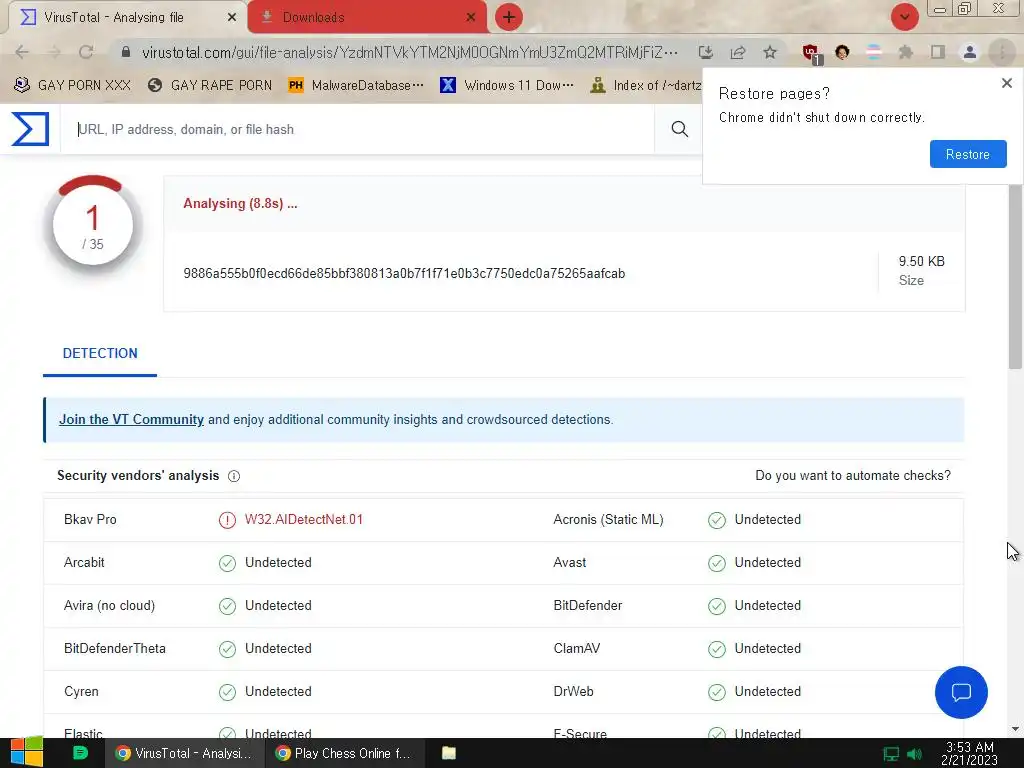Click the Analysing (8.8s) status text
Viewport: 1024px width, 768px height.
pyautogui.click(x=240, y=204)
